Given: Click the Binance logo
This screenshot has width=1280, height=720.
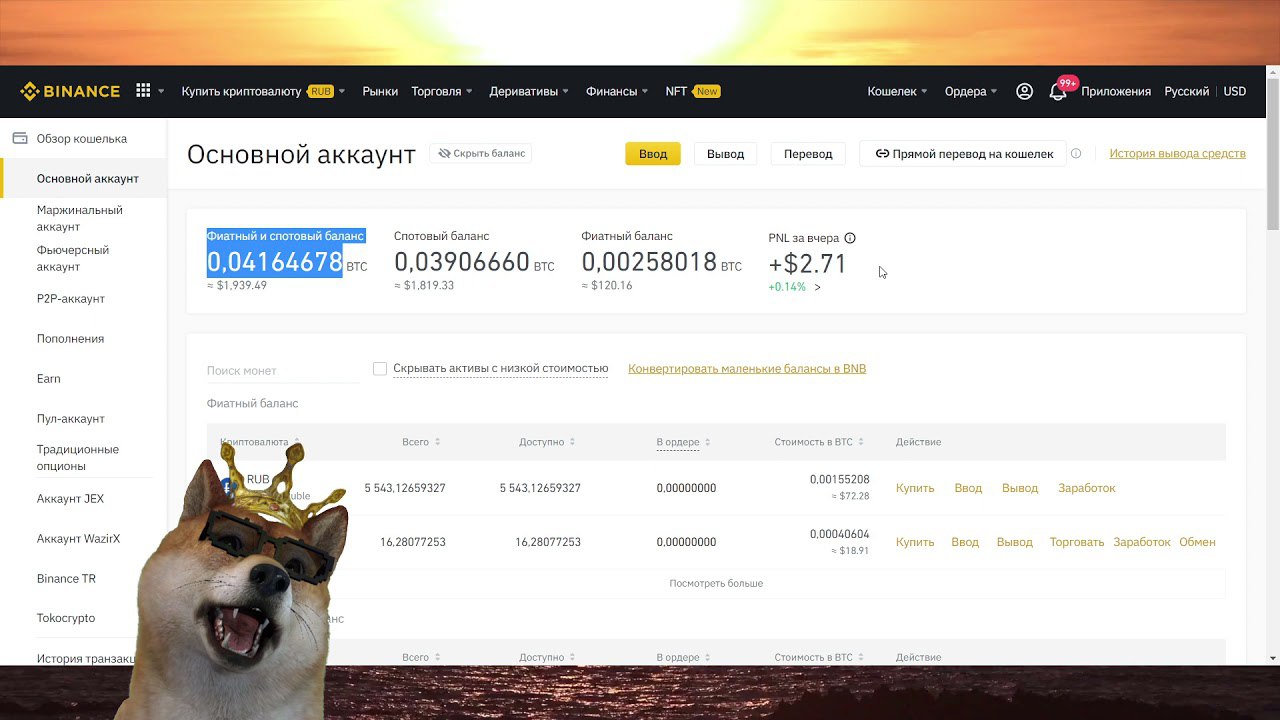Looking at the screenshot, I should [70, 91].
